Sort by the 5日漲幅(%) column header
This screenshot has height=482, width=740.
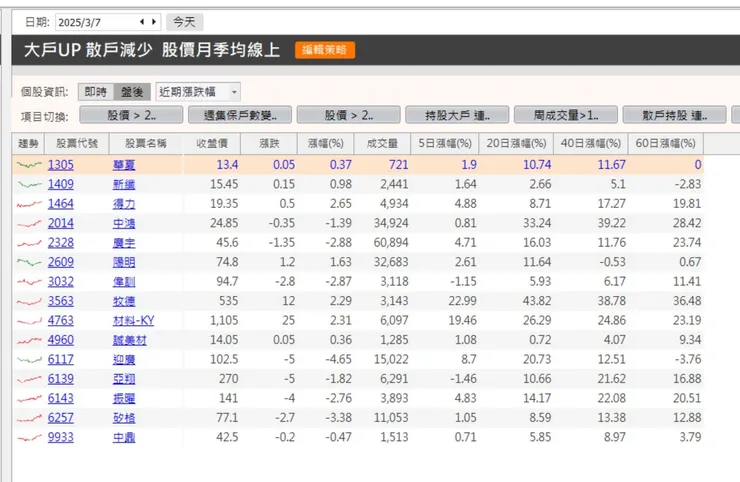pos(445,144)
